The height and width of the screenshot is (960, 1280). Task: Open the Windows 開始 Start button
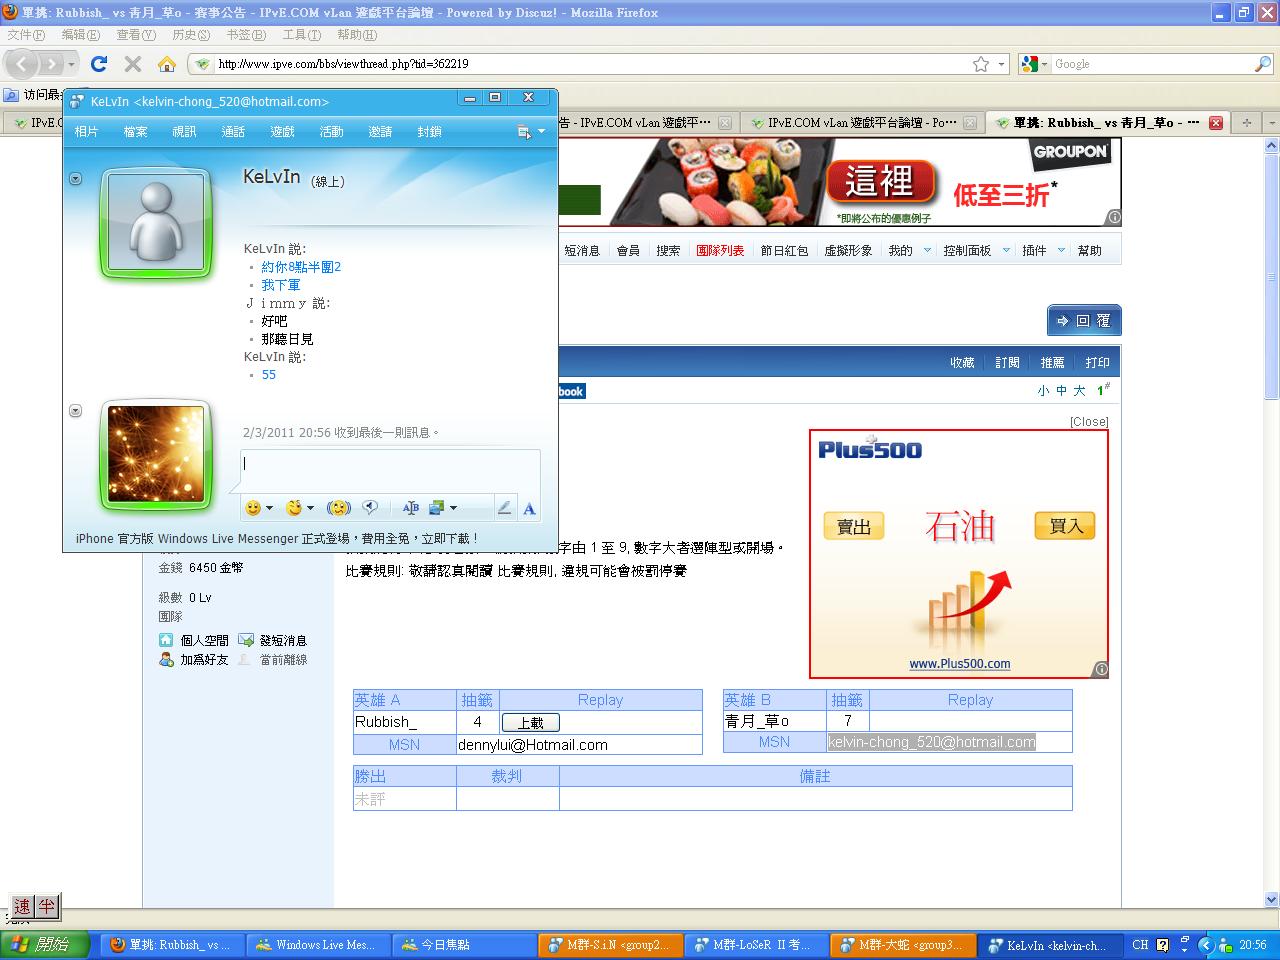point(46,944)
